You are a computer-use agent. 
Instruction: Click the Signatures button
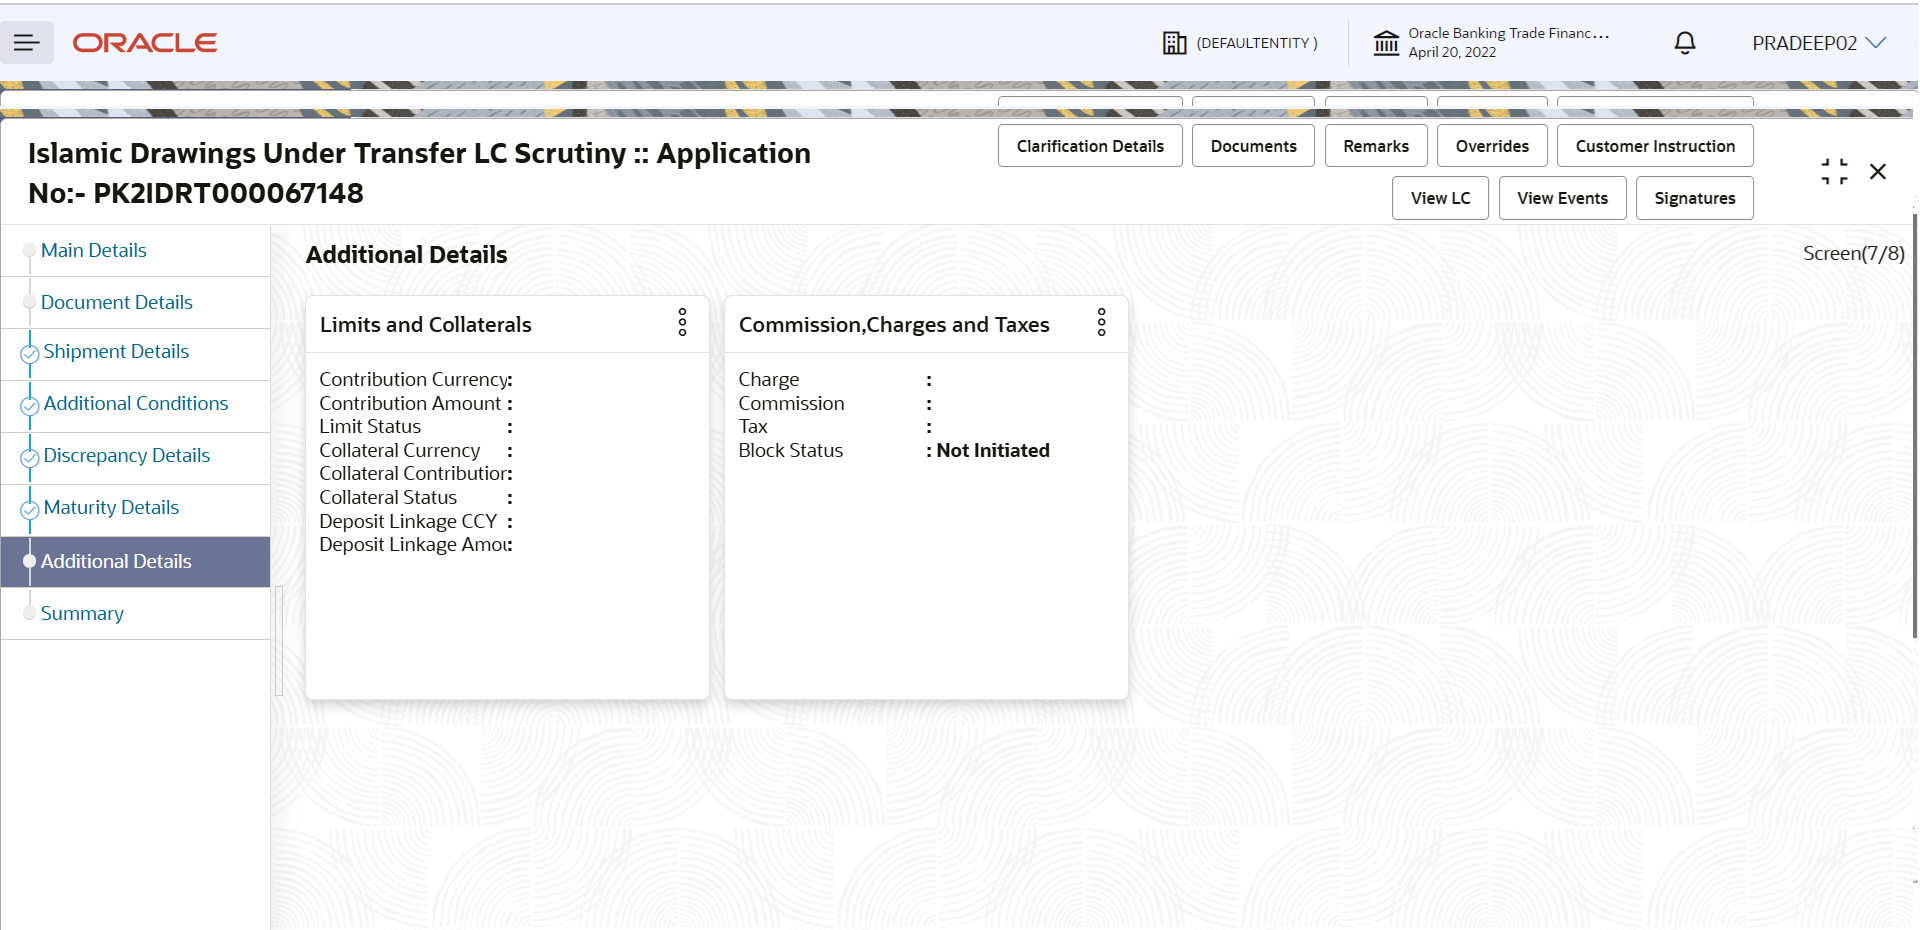tap(1695, 198)
